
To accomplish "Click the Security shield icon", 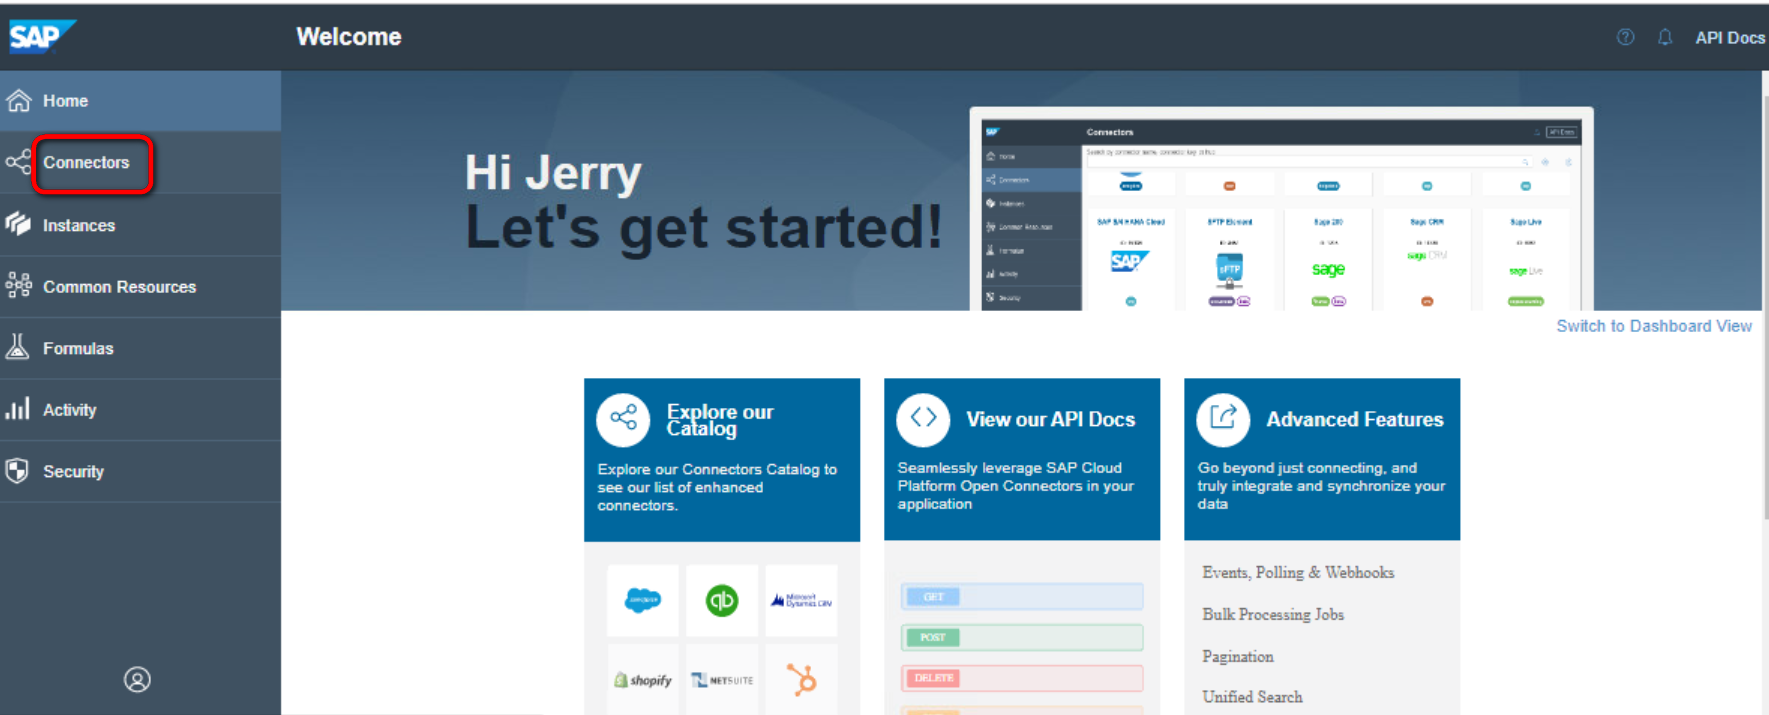I will [17, 471].
